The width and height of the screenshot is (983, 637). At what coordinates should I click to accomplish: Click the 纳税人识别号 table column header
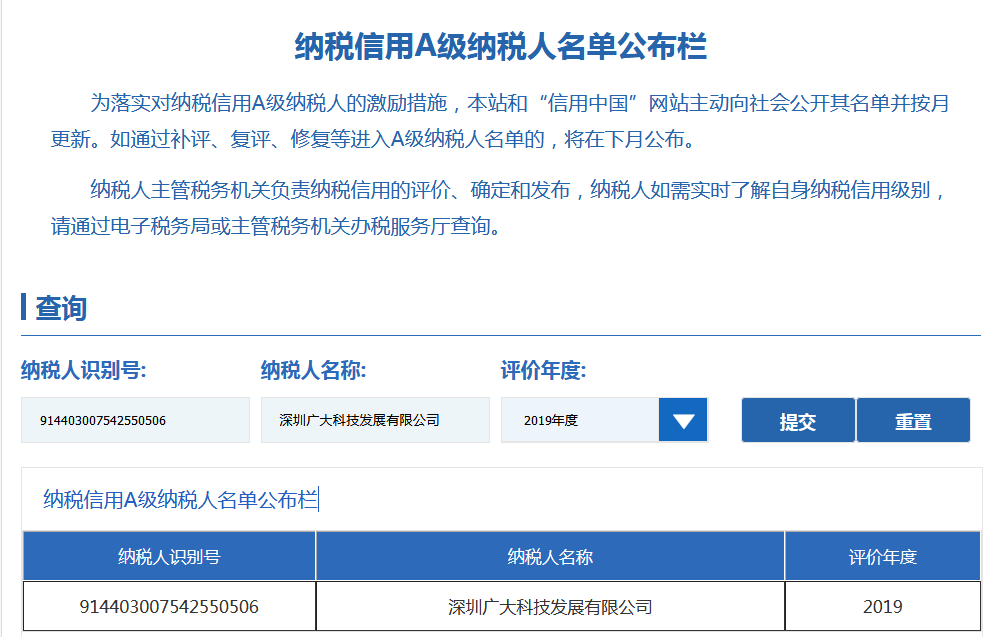pyautogui.click(x=169, y=556)
